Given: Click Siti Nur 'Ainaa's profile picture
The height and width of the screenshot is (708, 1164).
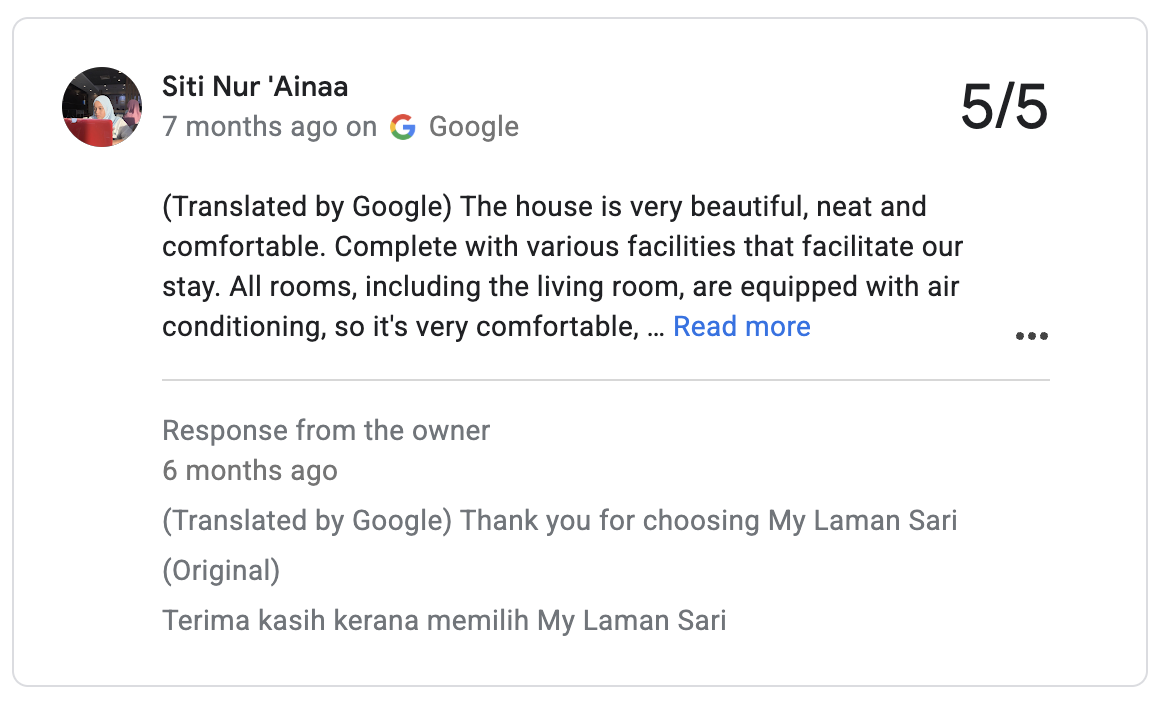Looking at the screenshot, I should [101, 106].
